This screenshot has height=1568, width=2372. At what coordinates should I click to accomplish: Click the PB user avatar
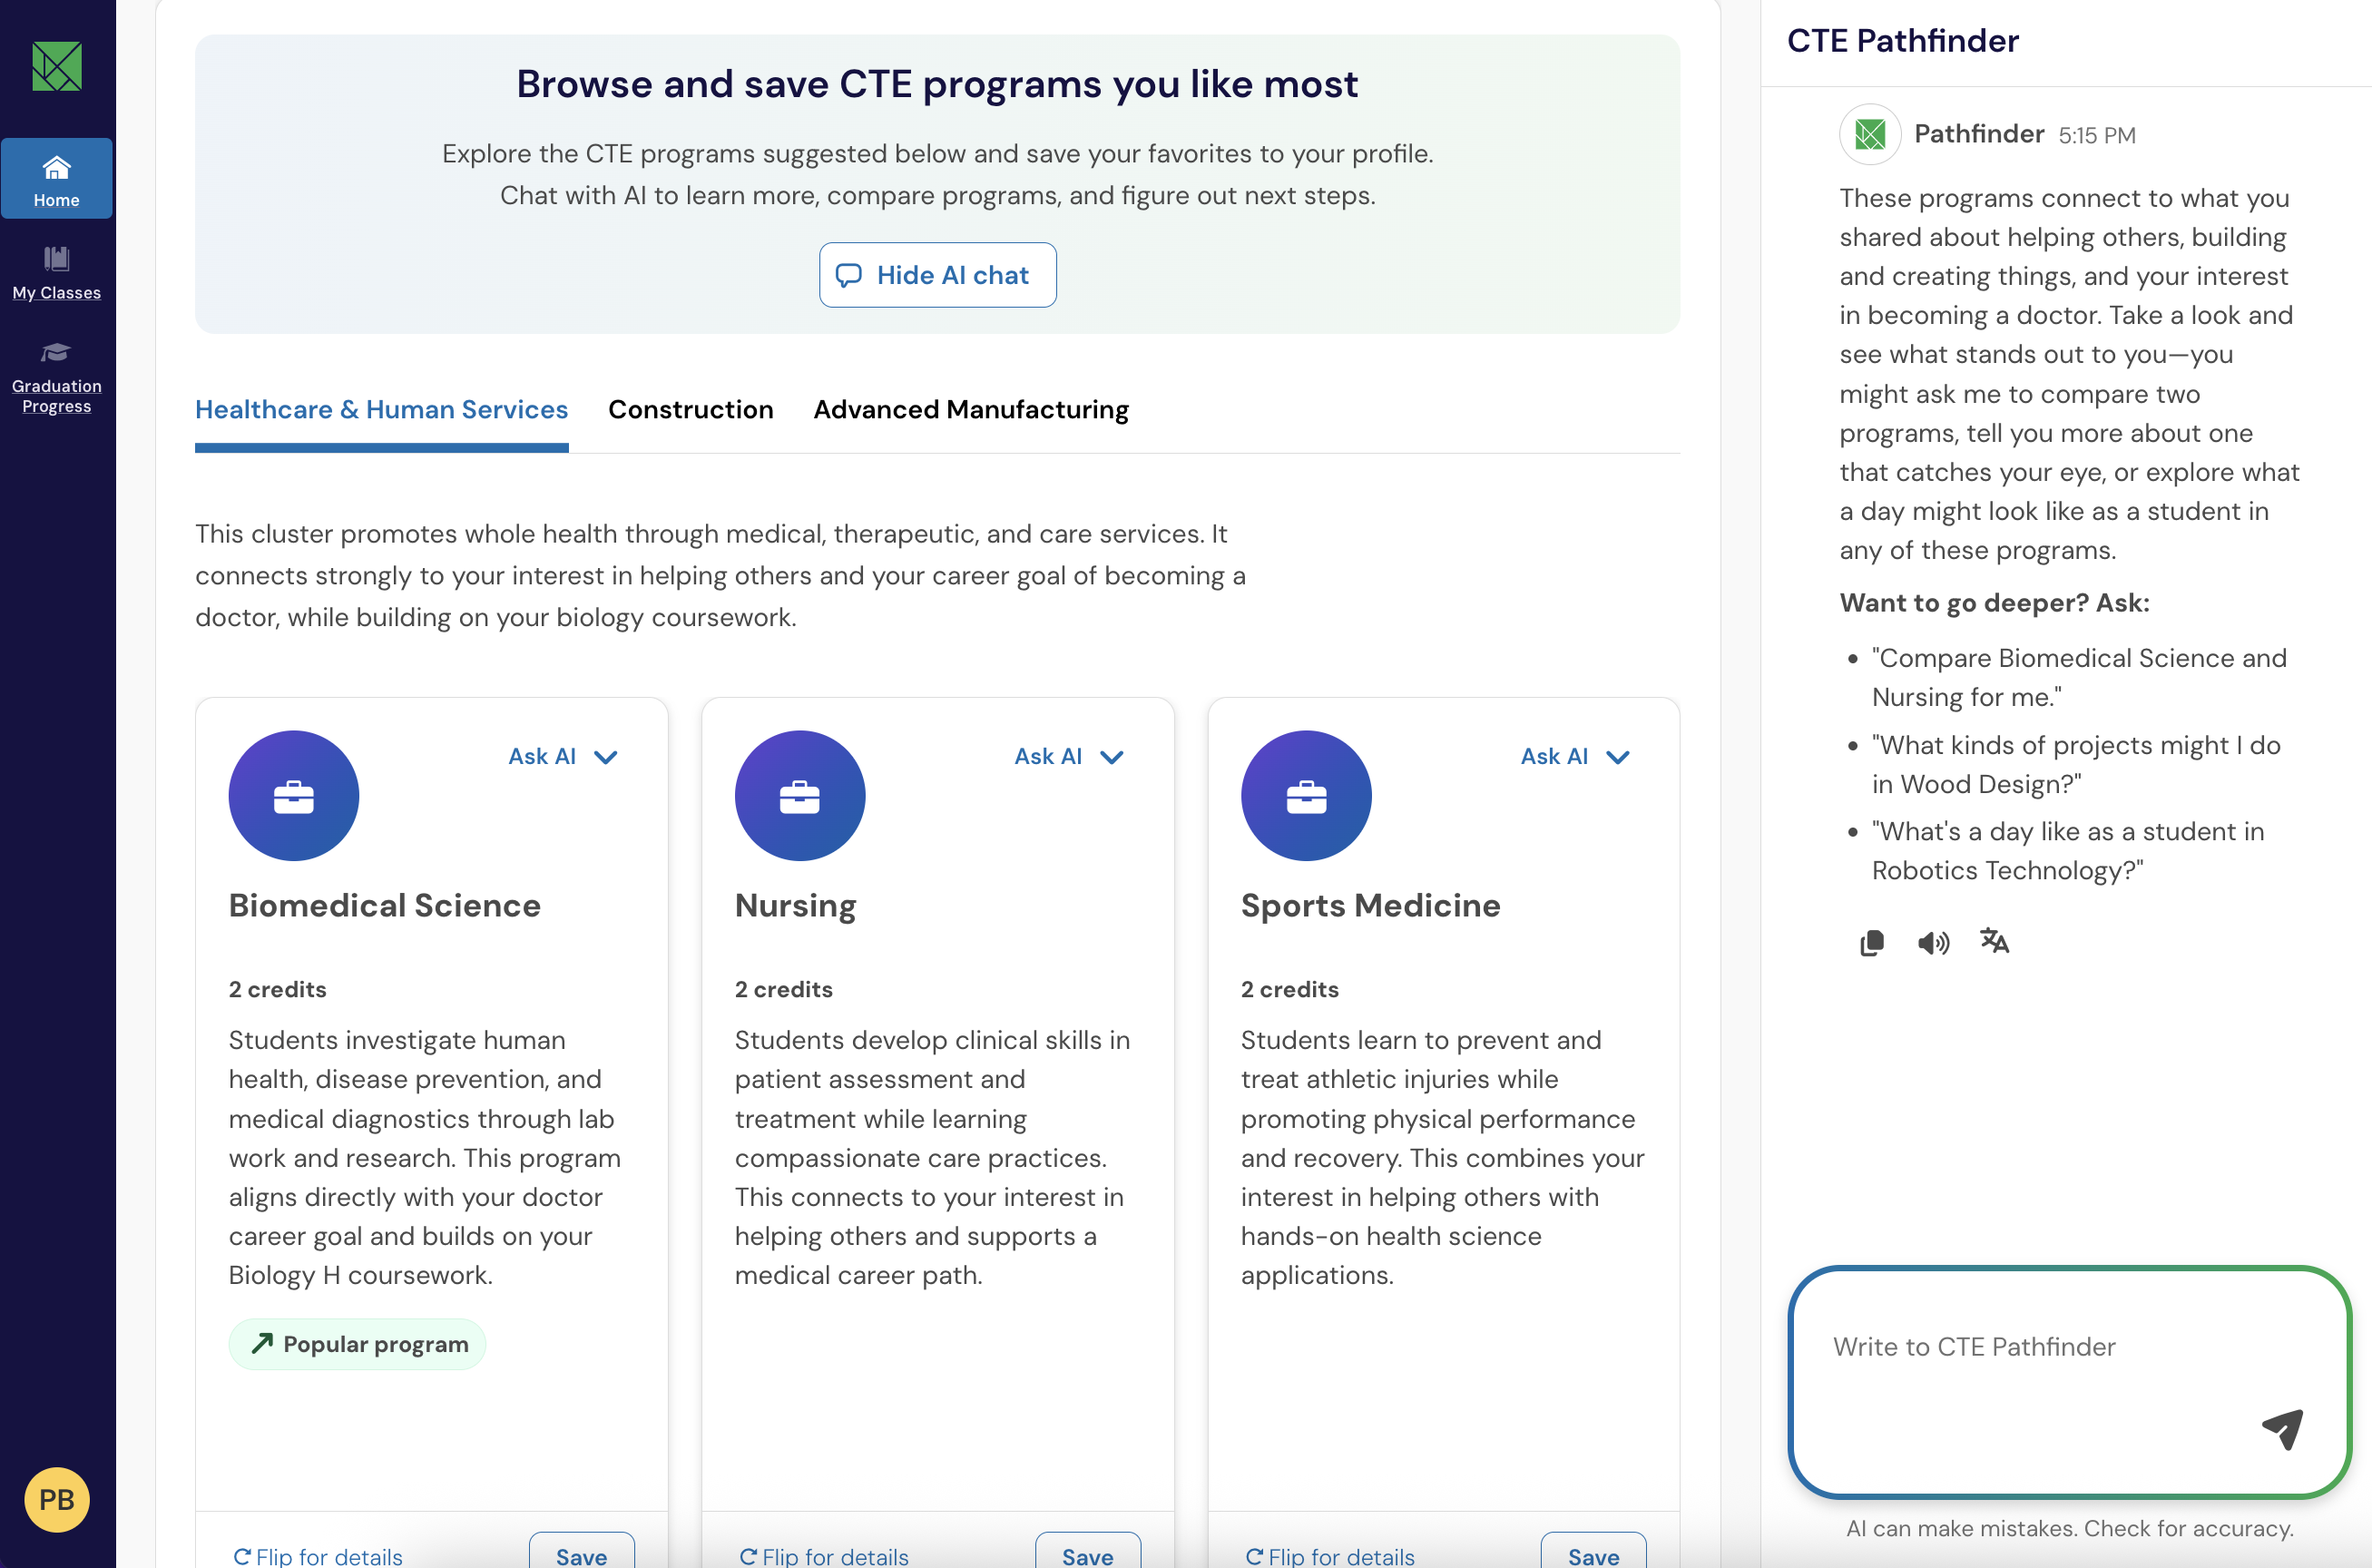point(57,1499)
